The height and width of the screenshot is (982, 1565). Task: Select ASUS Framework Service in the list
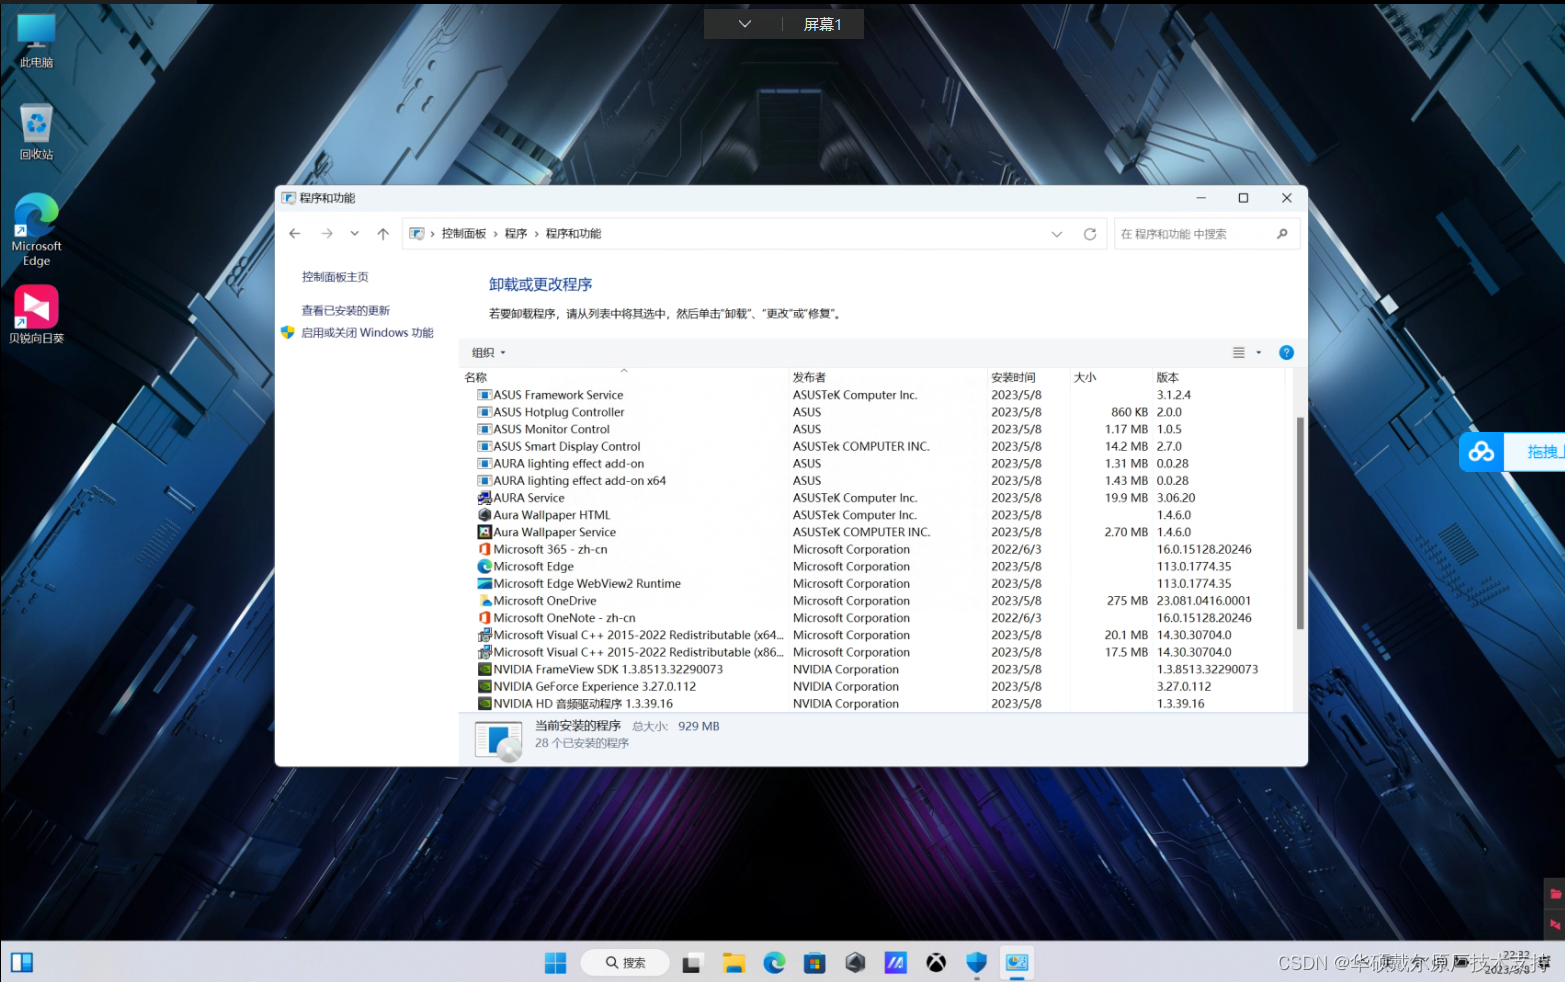pyautogui.click(x=558, y=395)
